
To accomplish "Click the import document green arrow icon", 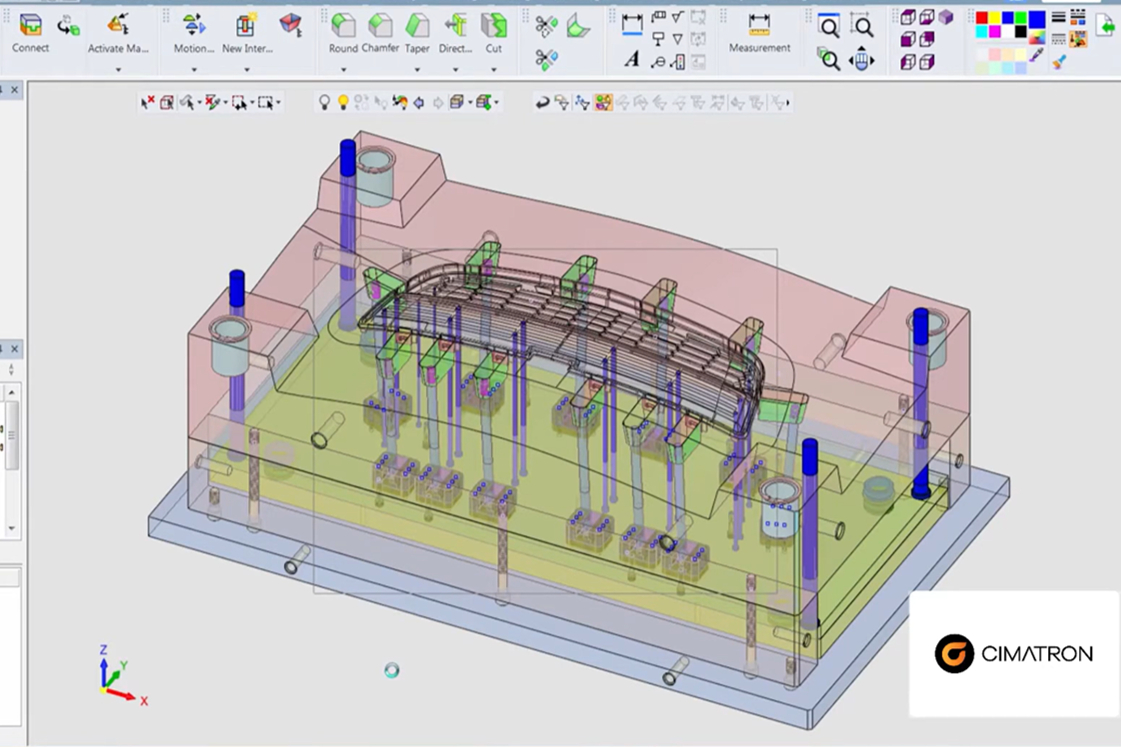I will 1105,26.
